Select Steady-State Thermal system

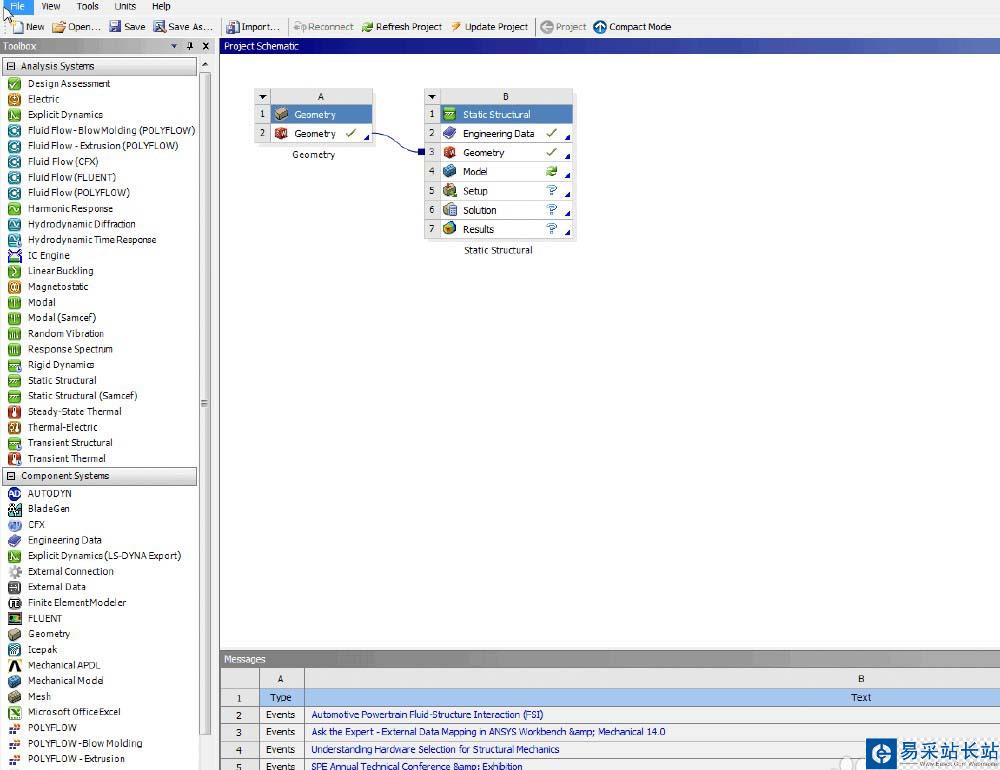click(x=64, y=411)
